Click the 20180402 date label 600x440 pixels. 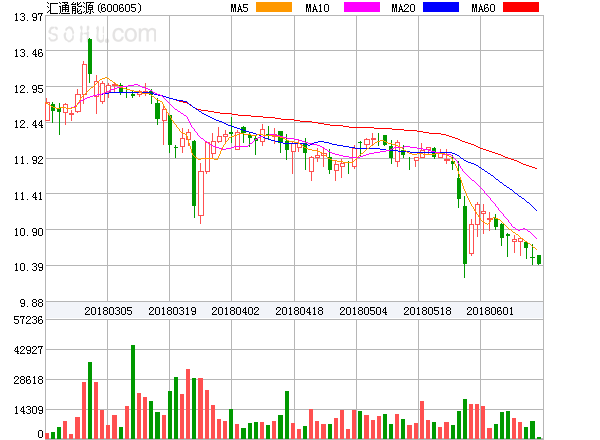pyautogui.click(x=235, y=311)
